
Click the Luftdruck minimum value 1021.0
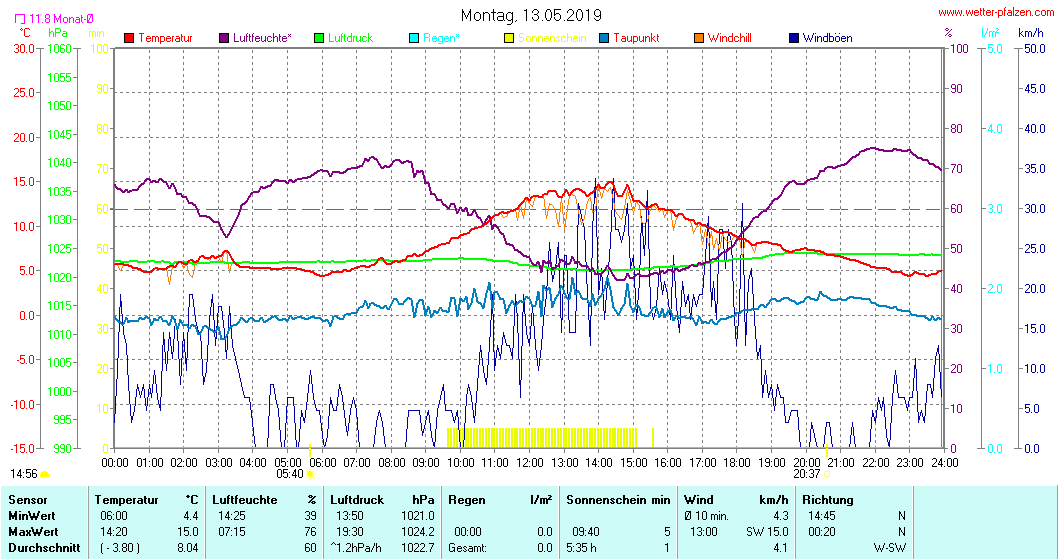tap(418, 516)
